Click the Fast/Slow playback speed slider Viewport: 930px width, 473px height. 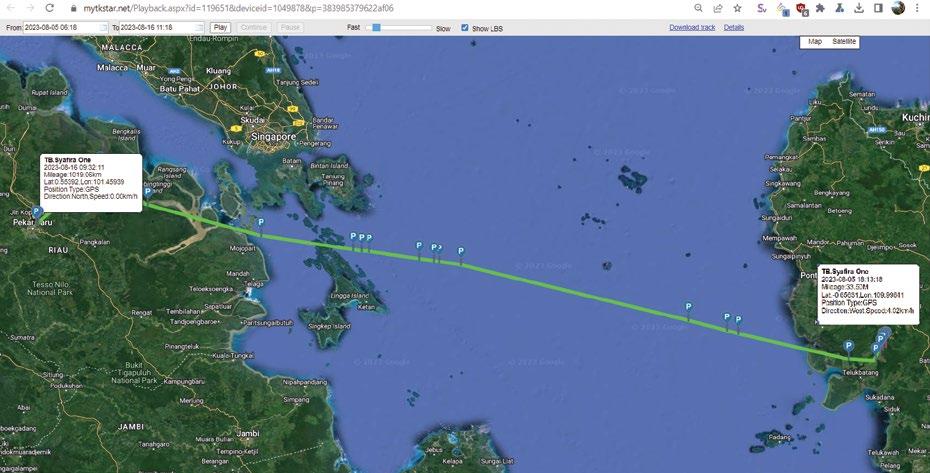click(399, 27)
